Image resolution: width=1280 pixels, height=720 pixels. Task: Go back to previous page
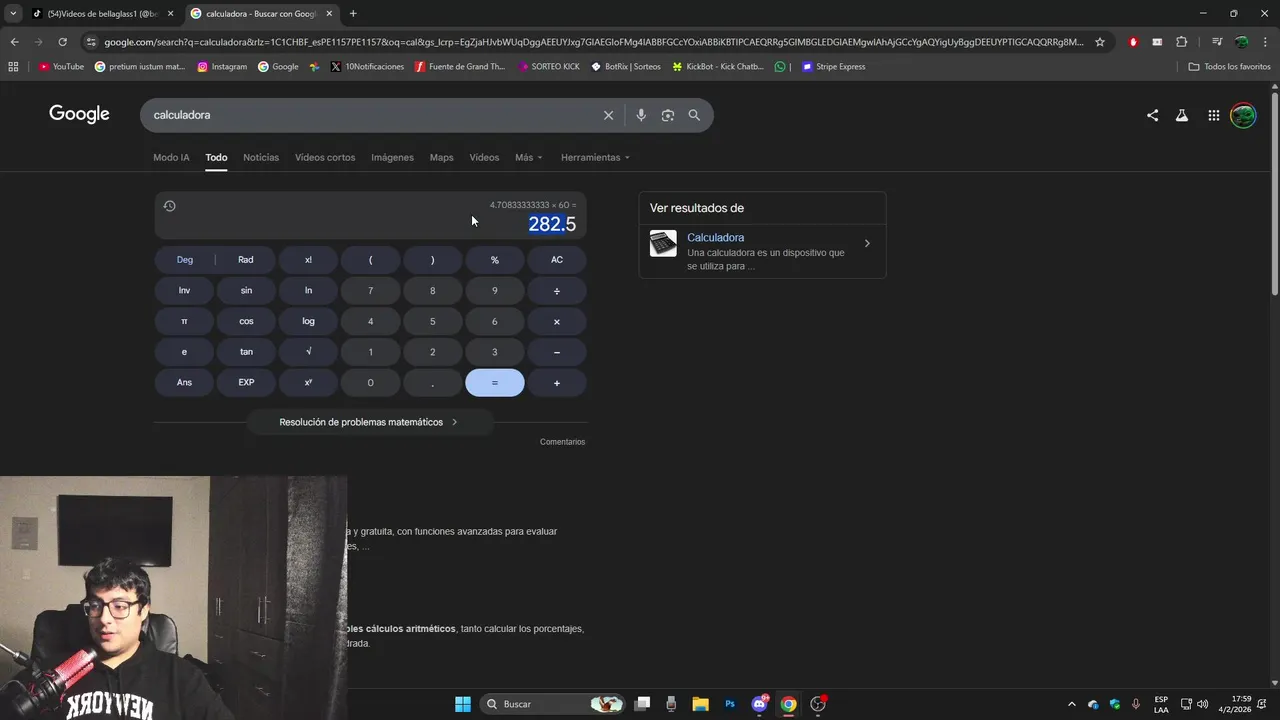click(14, 42)
